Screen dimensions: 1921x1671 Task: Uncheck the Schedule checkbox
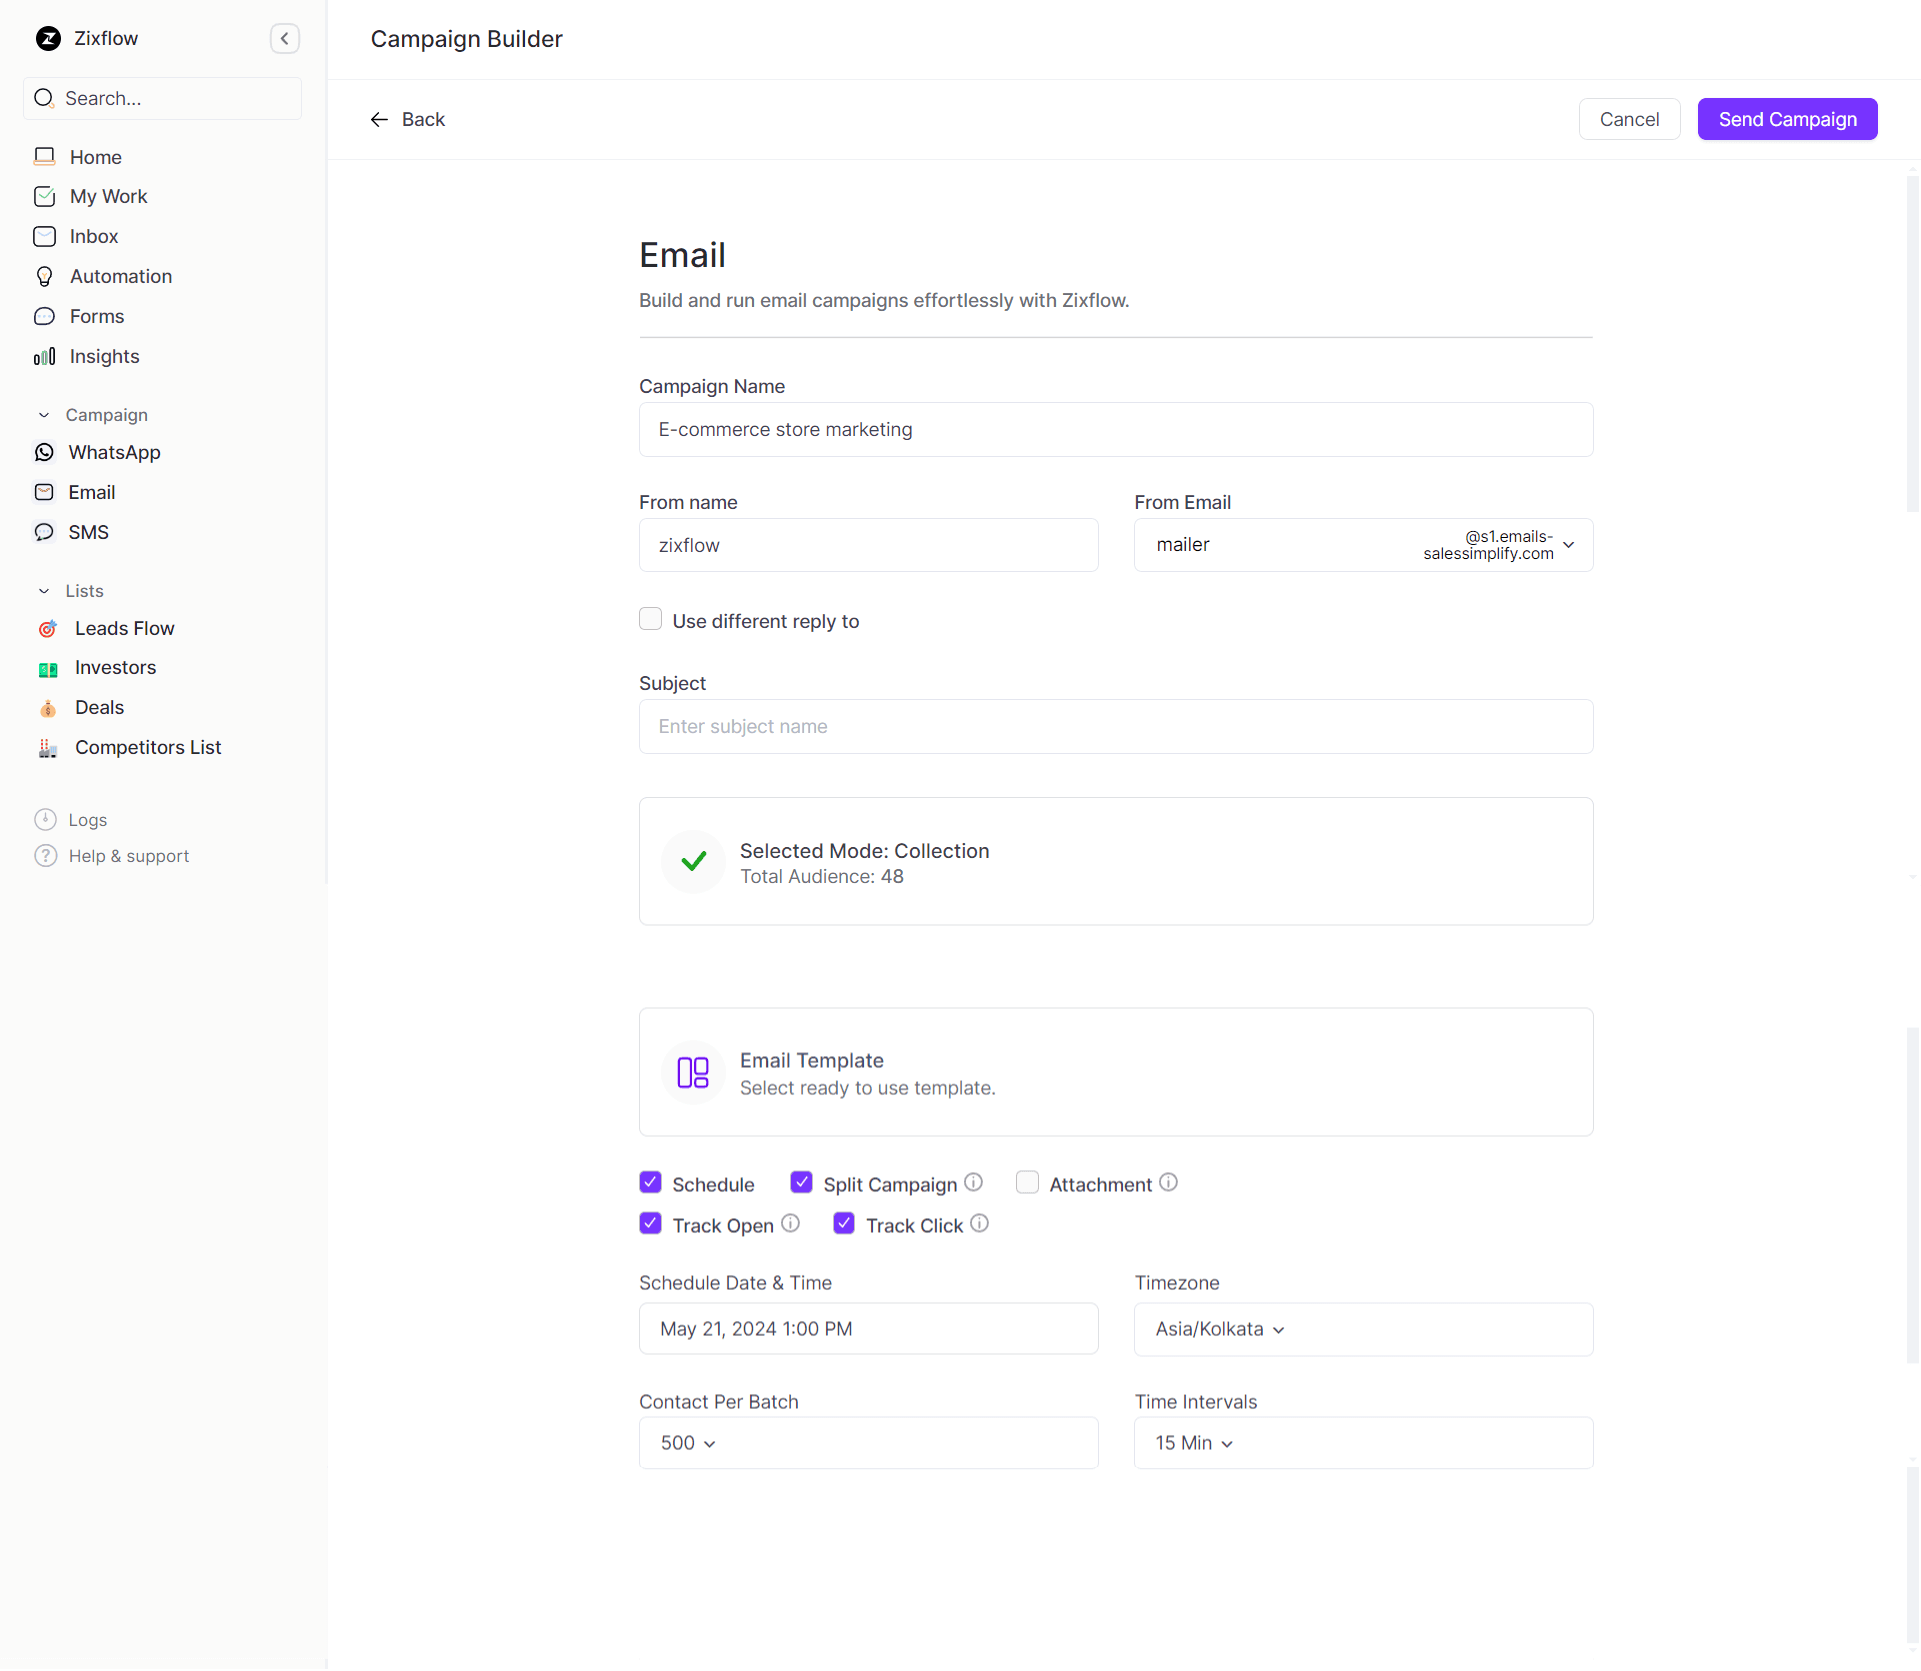point(651,1182)
